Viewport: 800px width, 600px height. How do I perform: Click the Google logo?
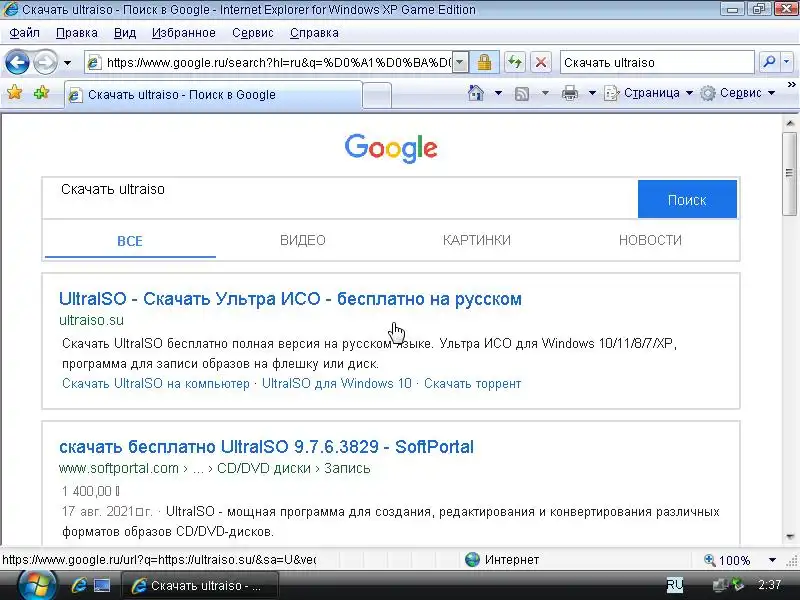point(391,148)
